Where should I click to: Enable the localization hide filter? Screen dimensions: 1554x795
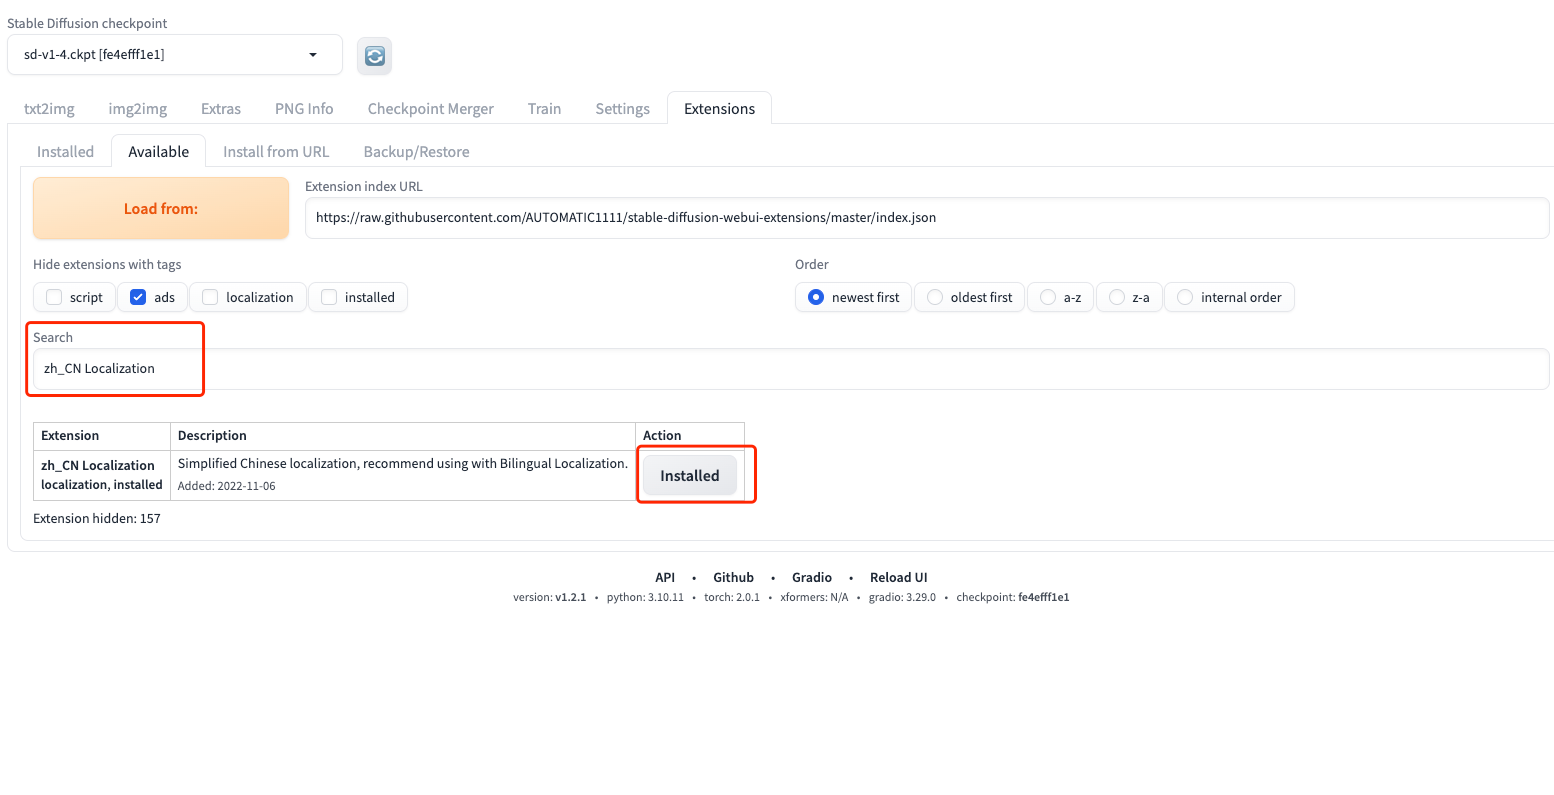[x=210, y=297]
